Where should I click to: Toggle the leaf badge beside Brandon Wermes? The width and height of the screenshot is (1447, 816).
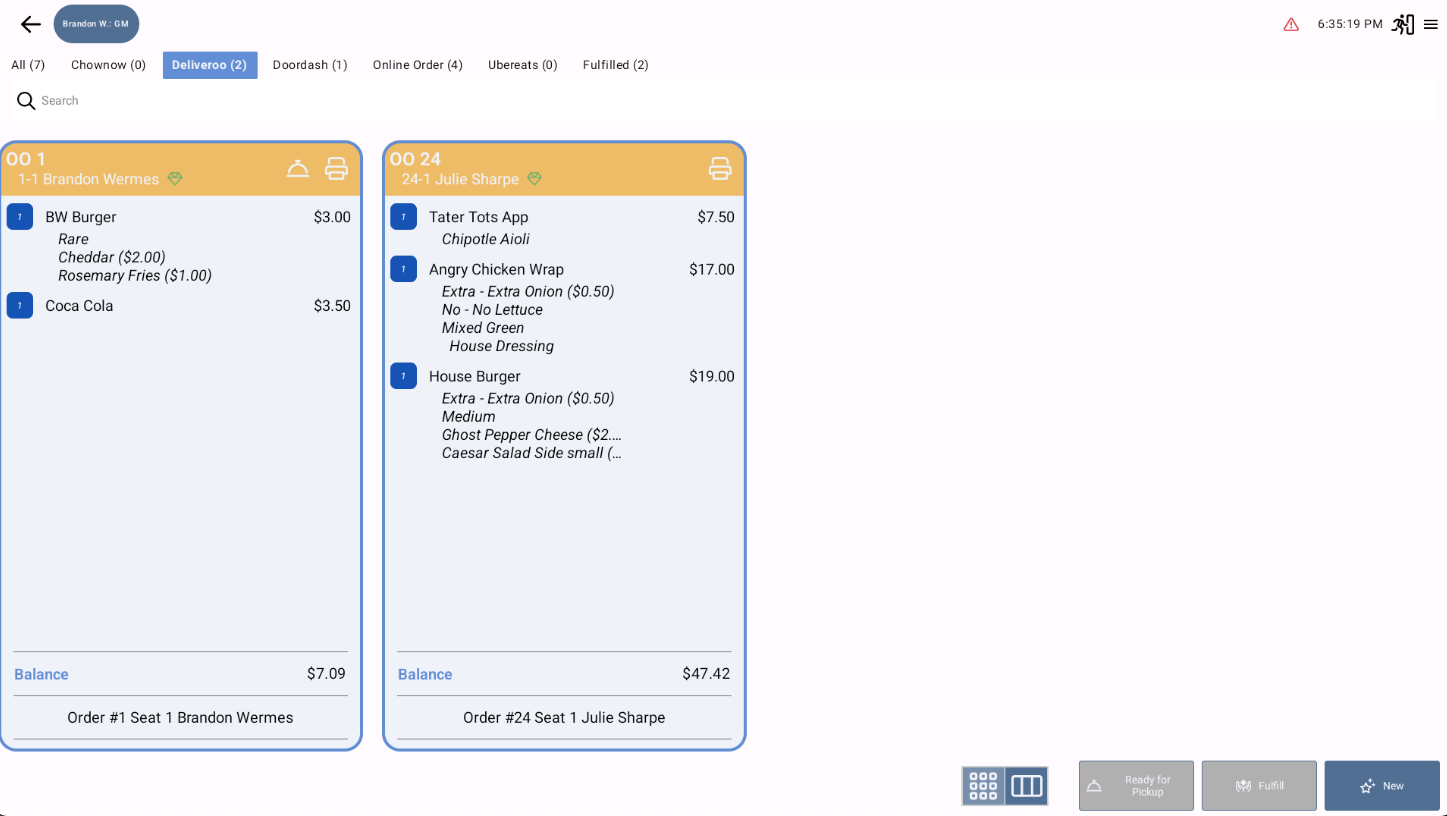click(x=175, y=179)
